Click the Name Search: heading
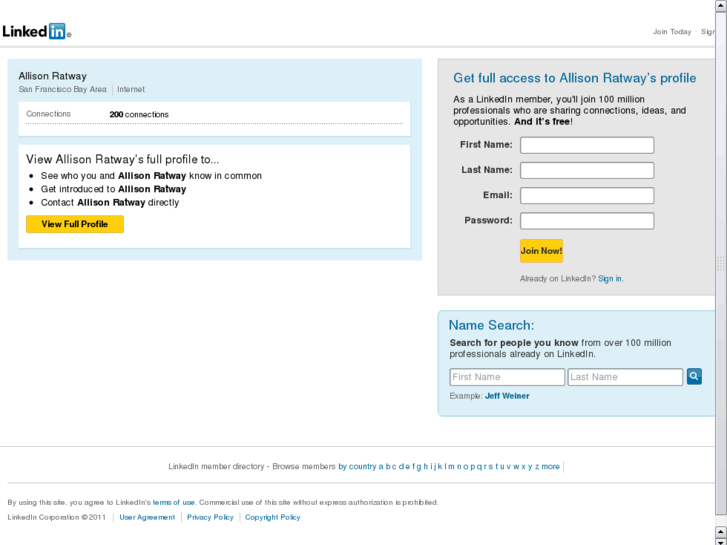Screen dimensions: 727x545 pos(491,325)
